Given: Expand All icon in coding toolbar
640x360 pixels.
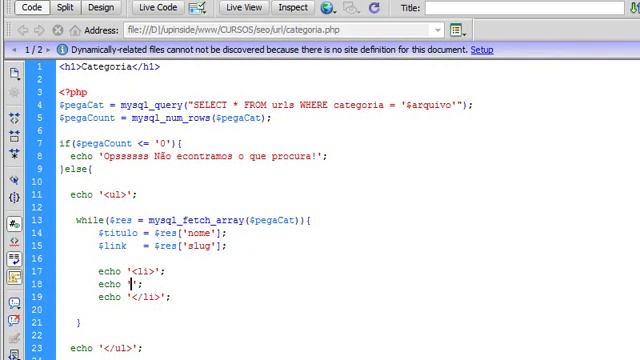Looking at the screenshot, I should click(14, 153).
